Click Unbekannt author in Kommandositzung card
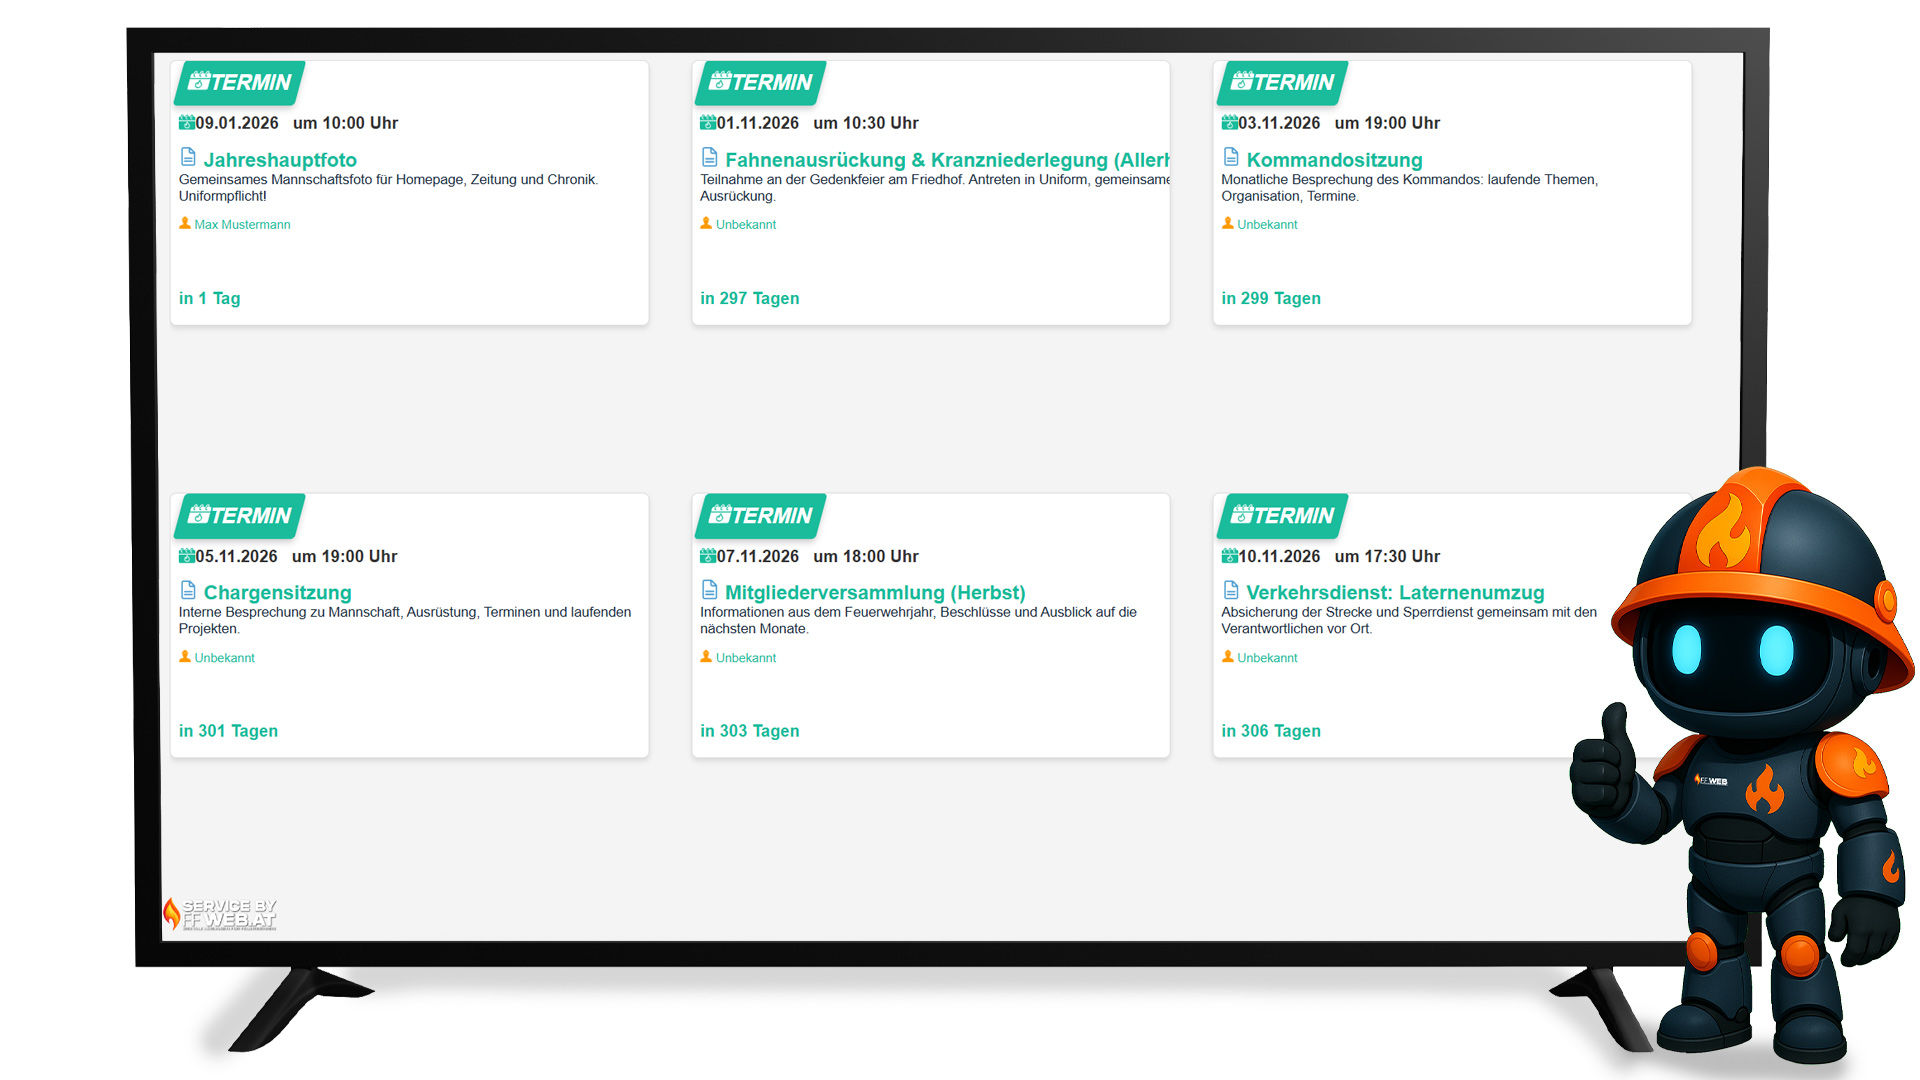 [1266, 225]
